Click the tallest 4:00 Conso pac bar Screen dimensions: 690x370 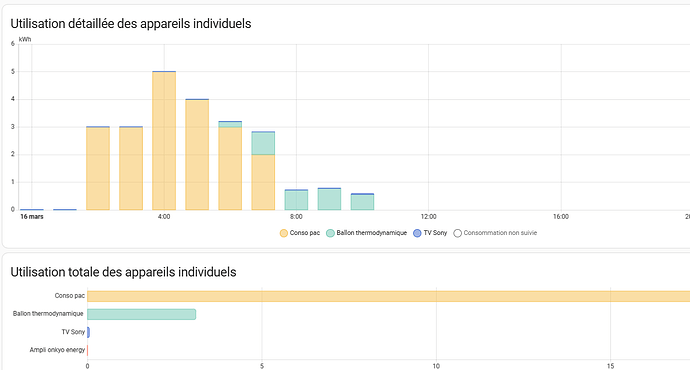point(164,141)
